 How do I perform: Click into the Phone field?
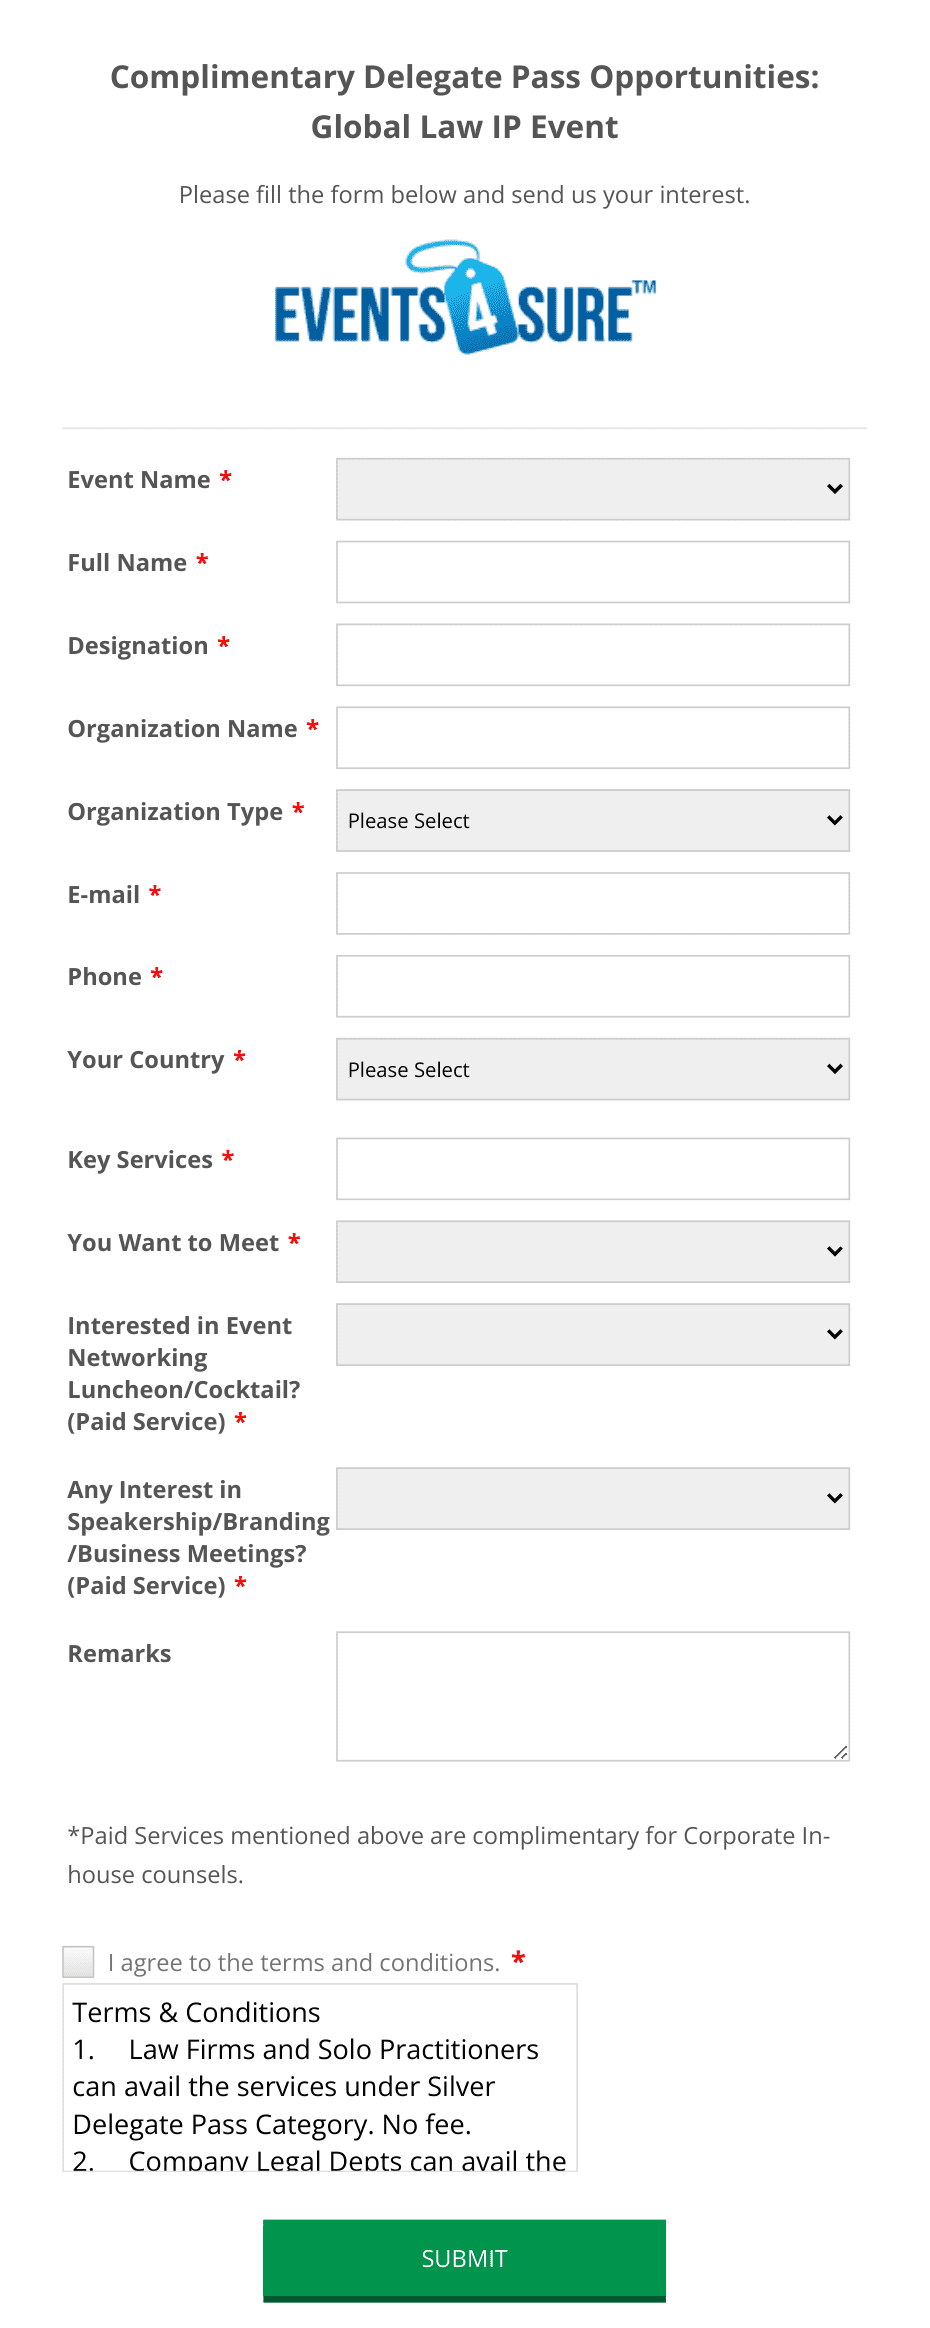pyautogui.click(x=592, y=986)
